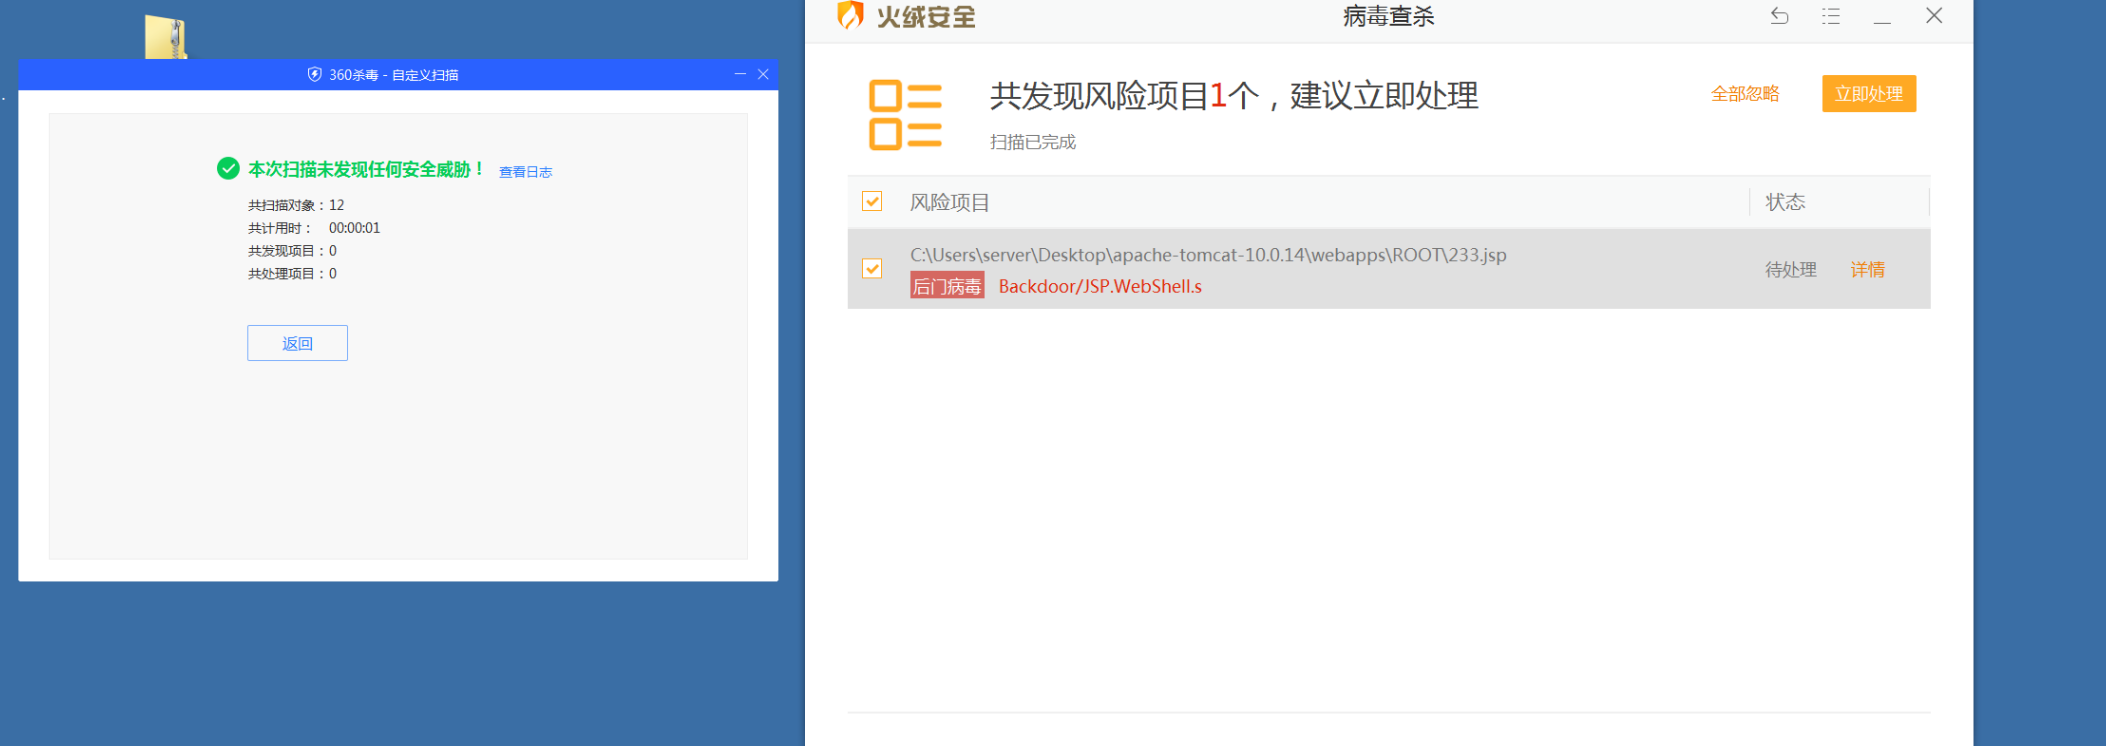Open the zipped folder on desktop
Image resolution: width=2106 pixels, height=746 pixels.
[166, 36]
